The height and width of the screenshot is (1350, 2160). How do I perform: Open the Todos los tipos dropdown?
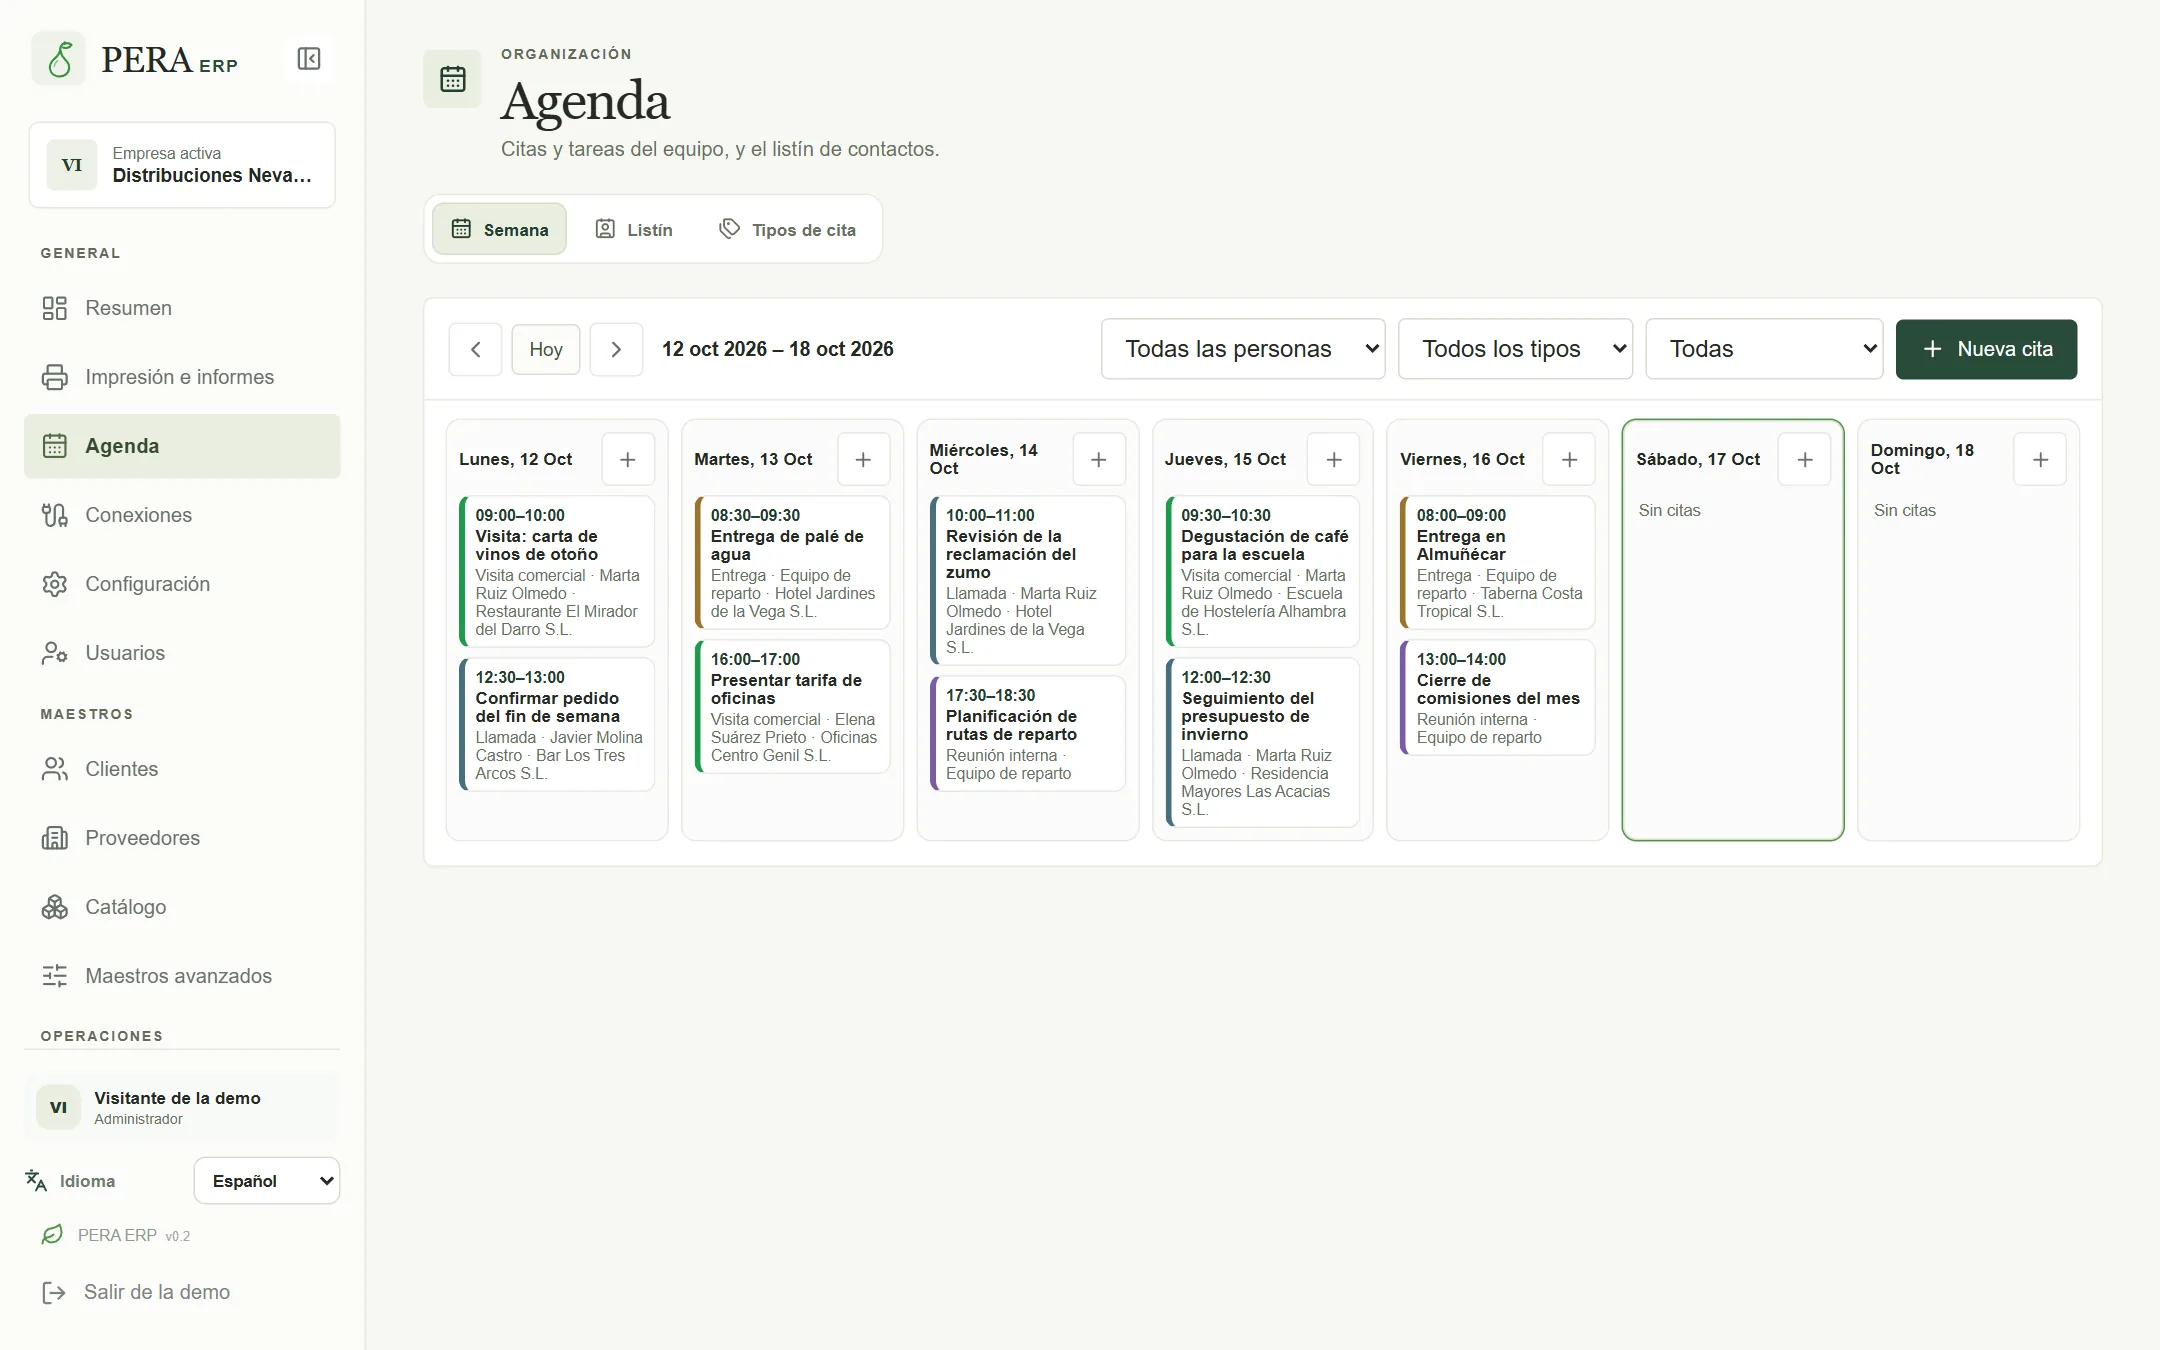coord(1515,349)
